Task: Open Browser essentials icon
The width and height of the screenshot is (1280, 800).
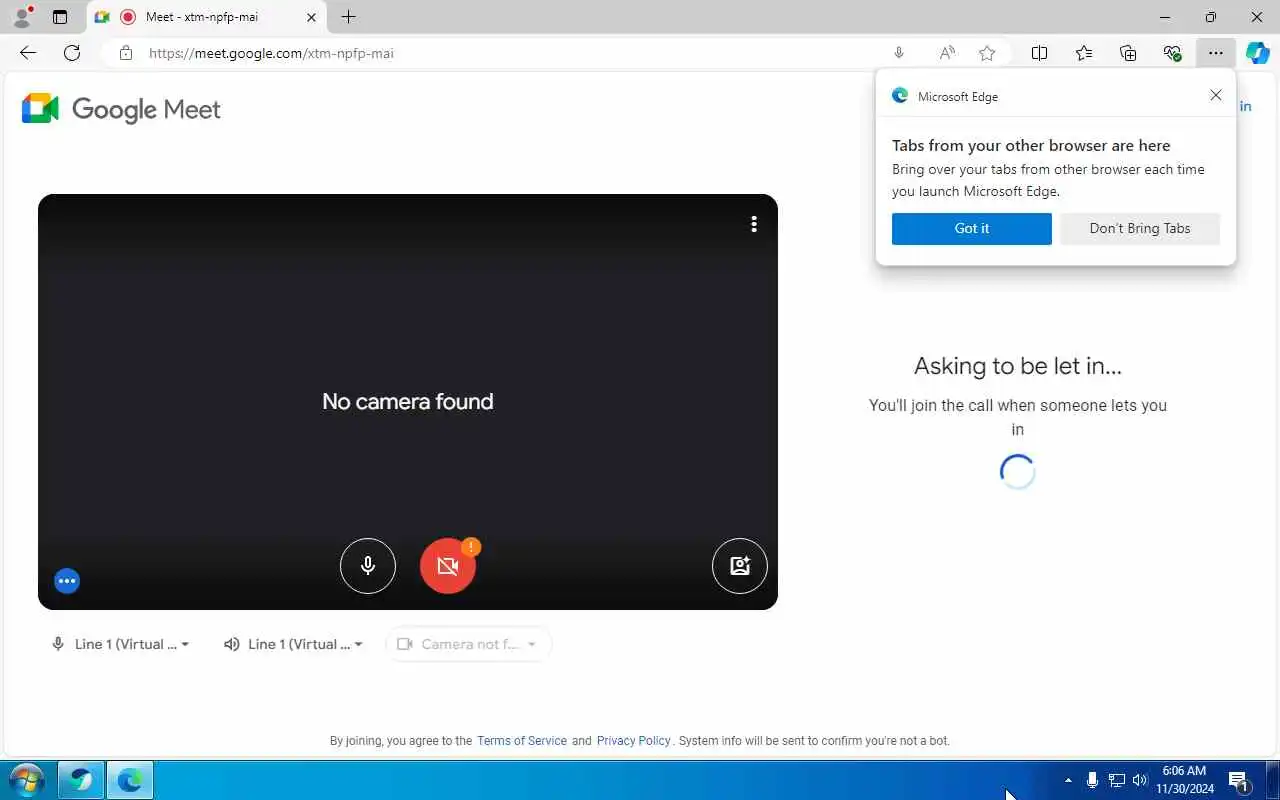Action: tap(1172, 53)
